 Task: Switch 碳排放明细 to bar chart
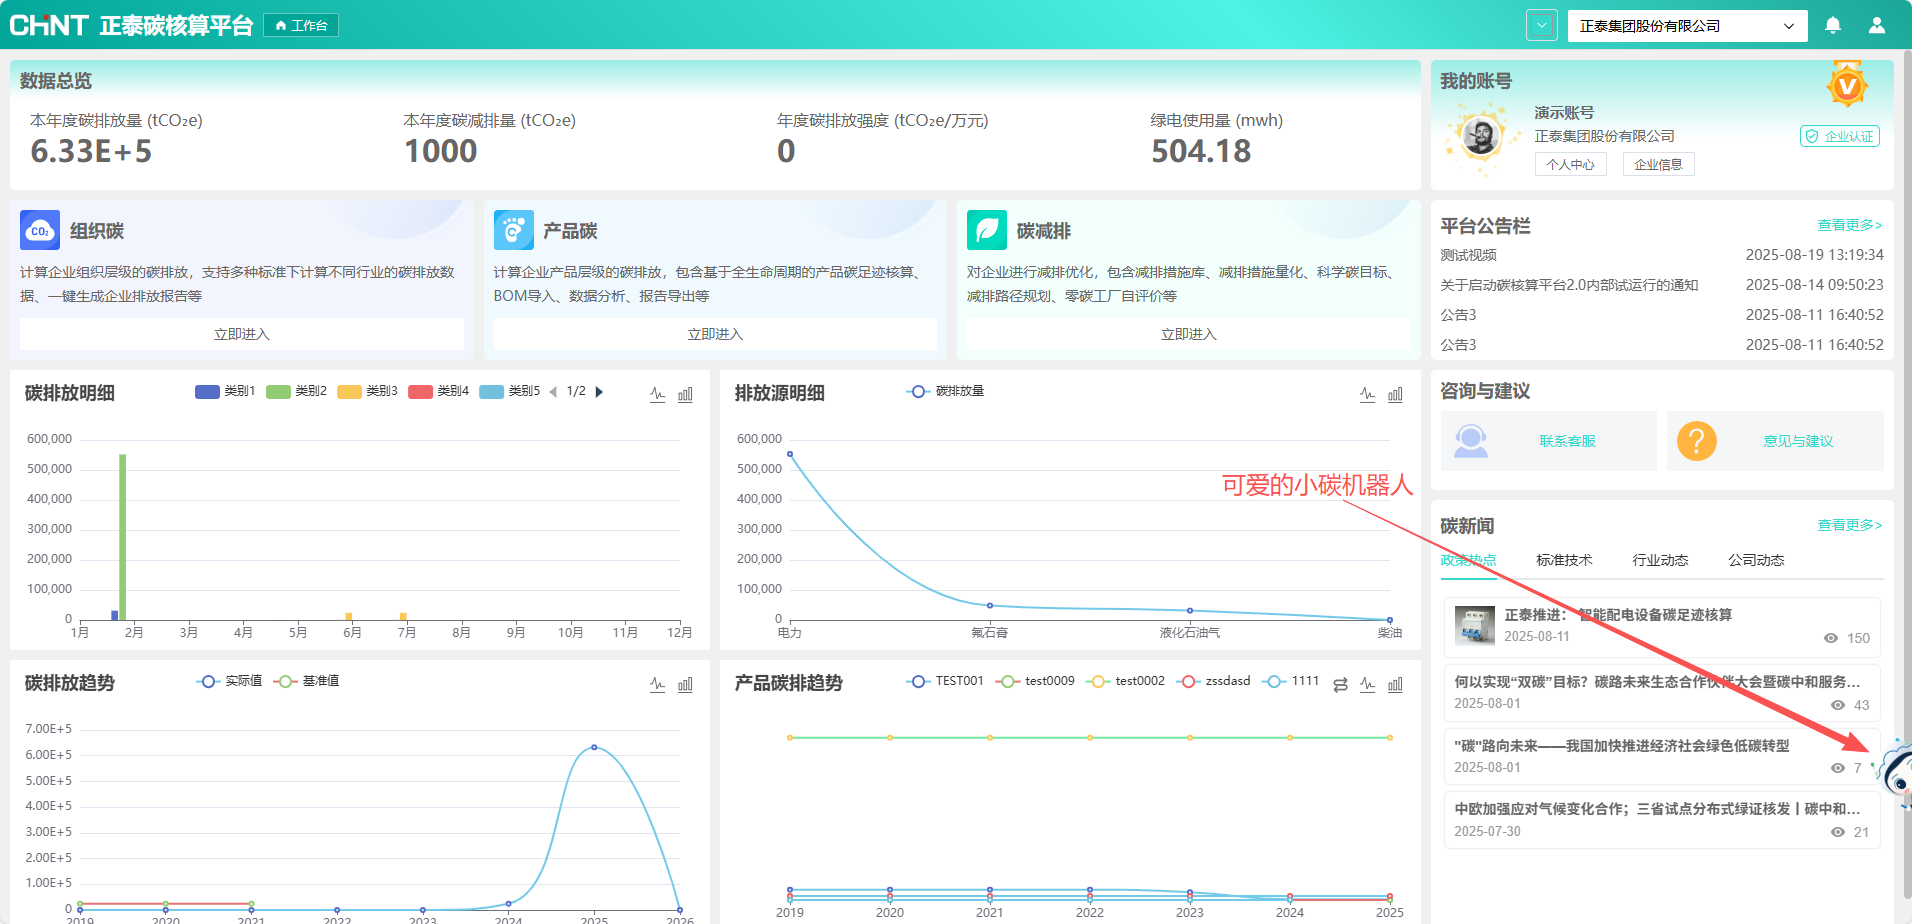click(685, 394)
